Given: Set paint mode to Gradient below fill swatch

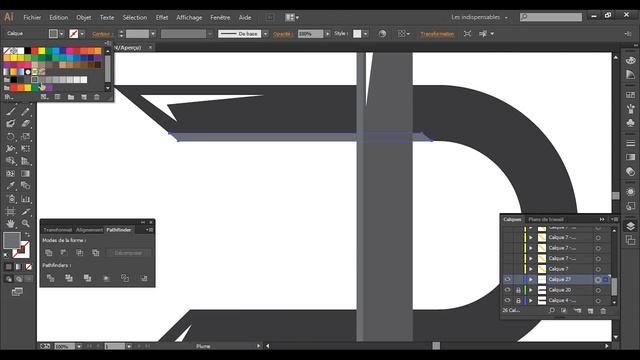Looking at the screenshot, I should click(18, 267).
